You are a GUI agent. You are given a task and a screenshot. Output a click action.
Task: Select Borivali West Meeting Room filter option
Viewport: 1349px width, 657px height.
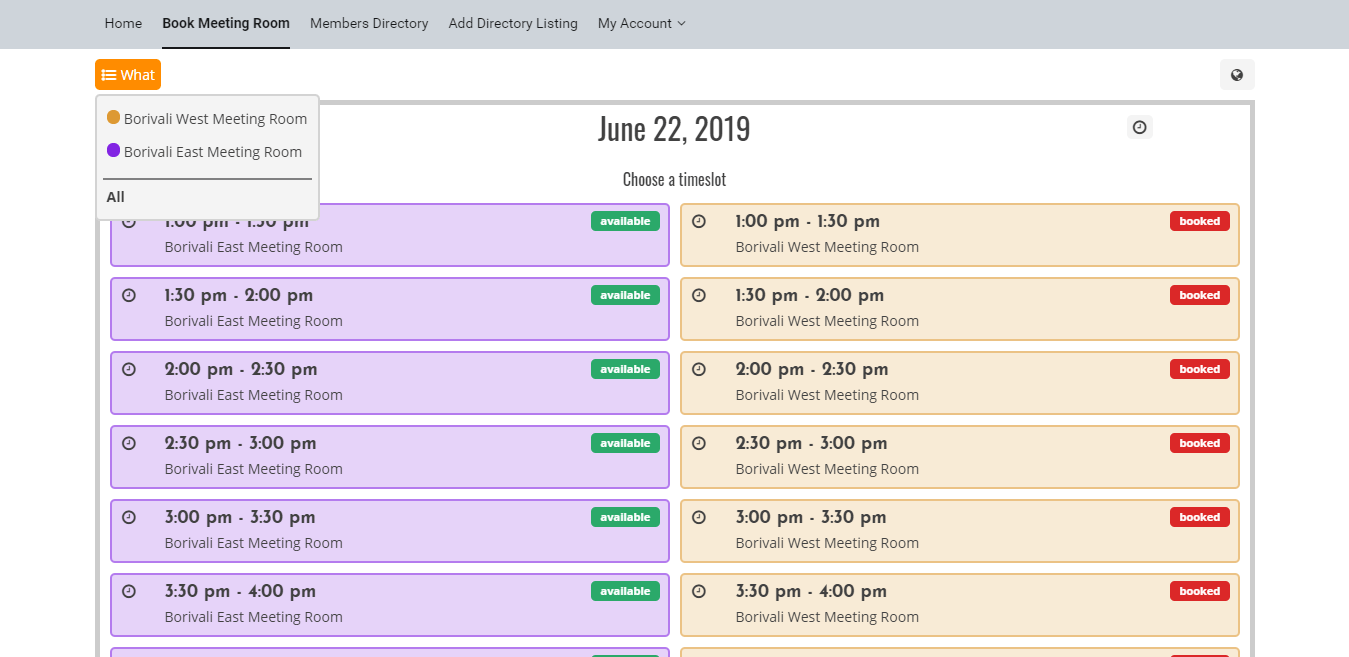tap(214, 119)
